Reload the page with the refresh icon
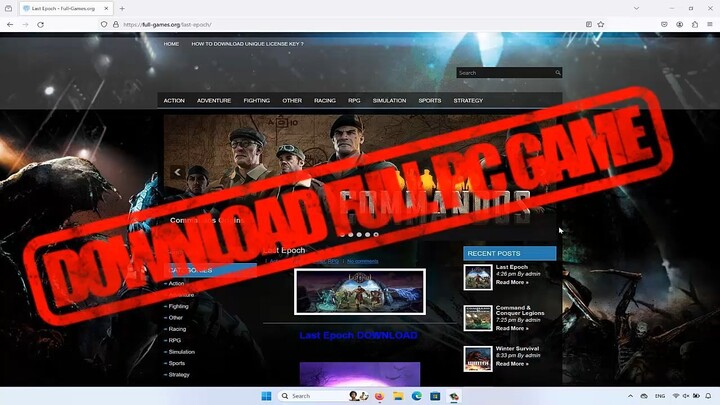This screenshot has width=720, height=405. click(x=40, y=25)
